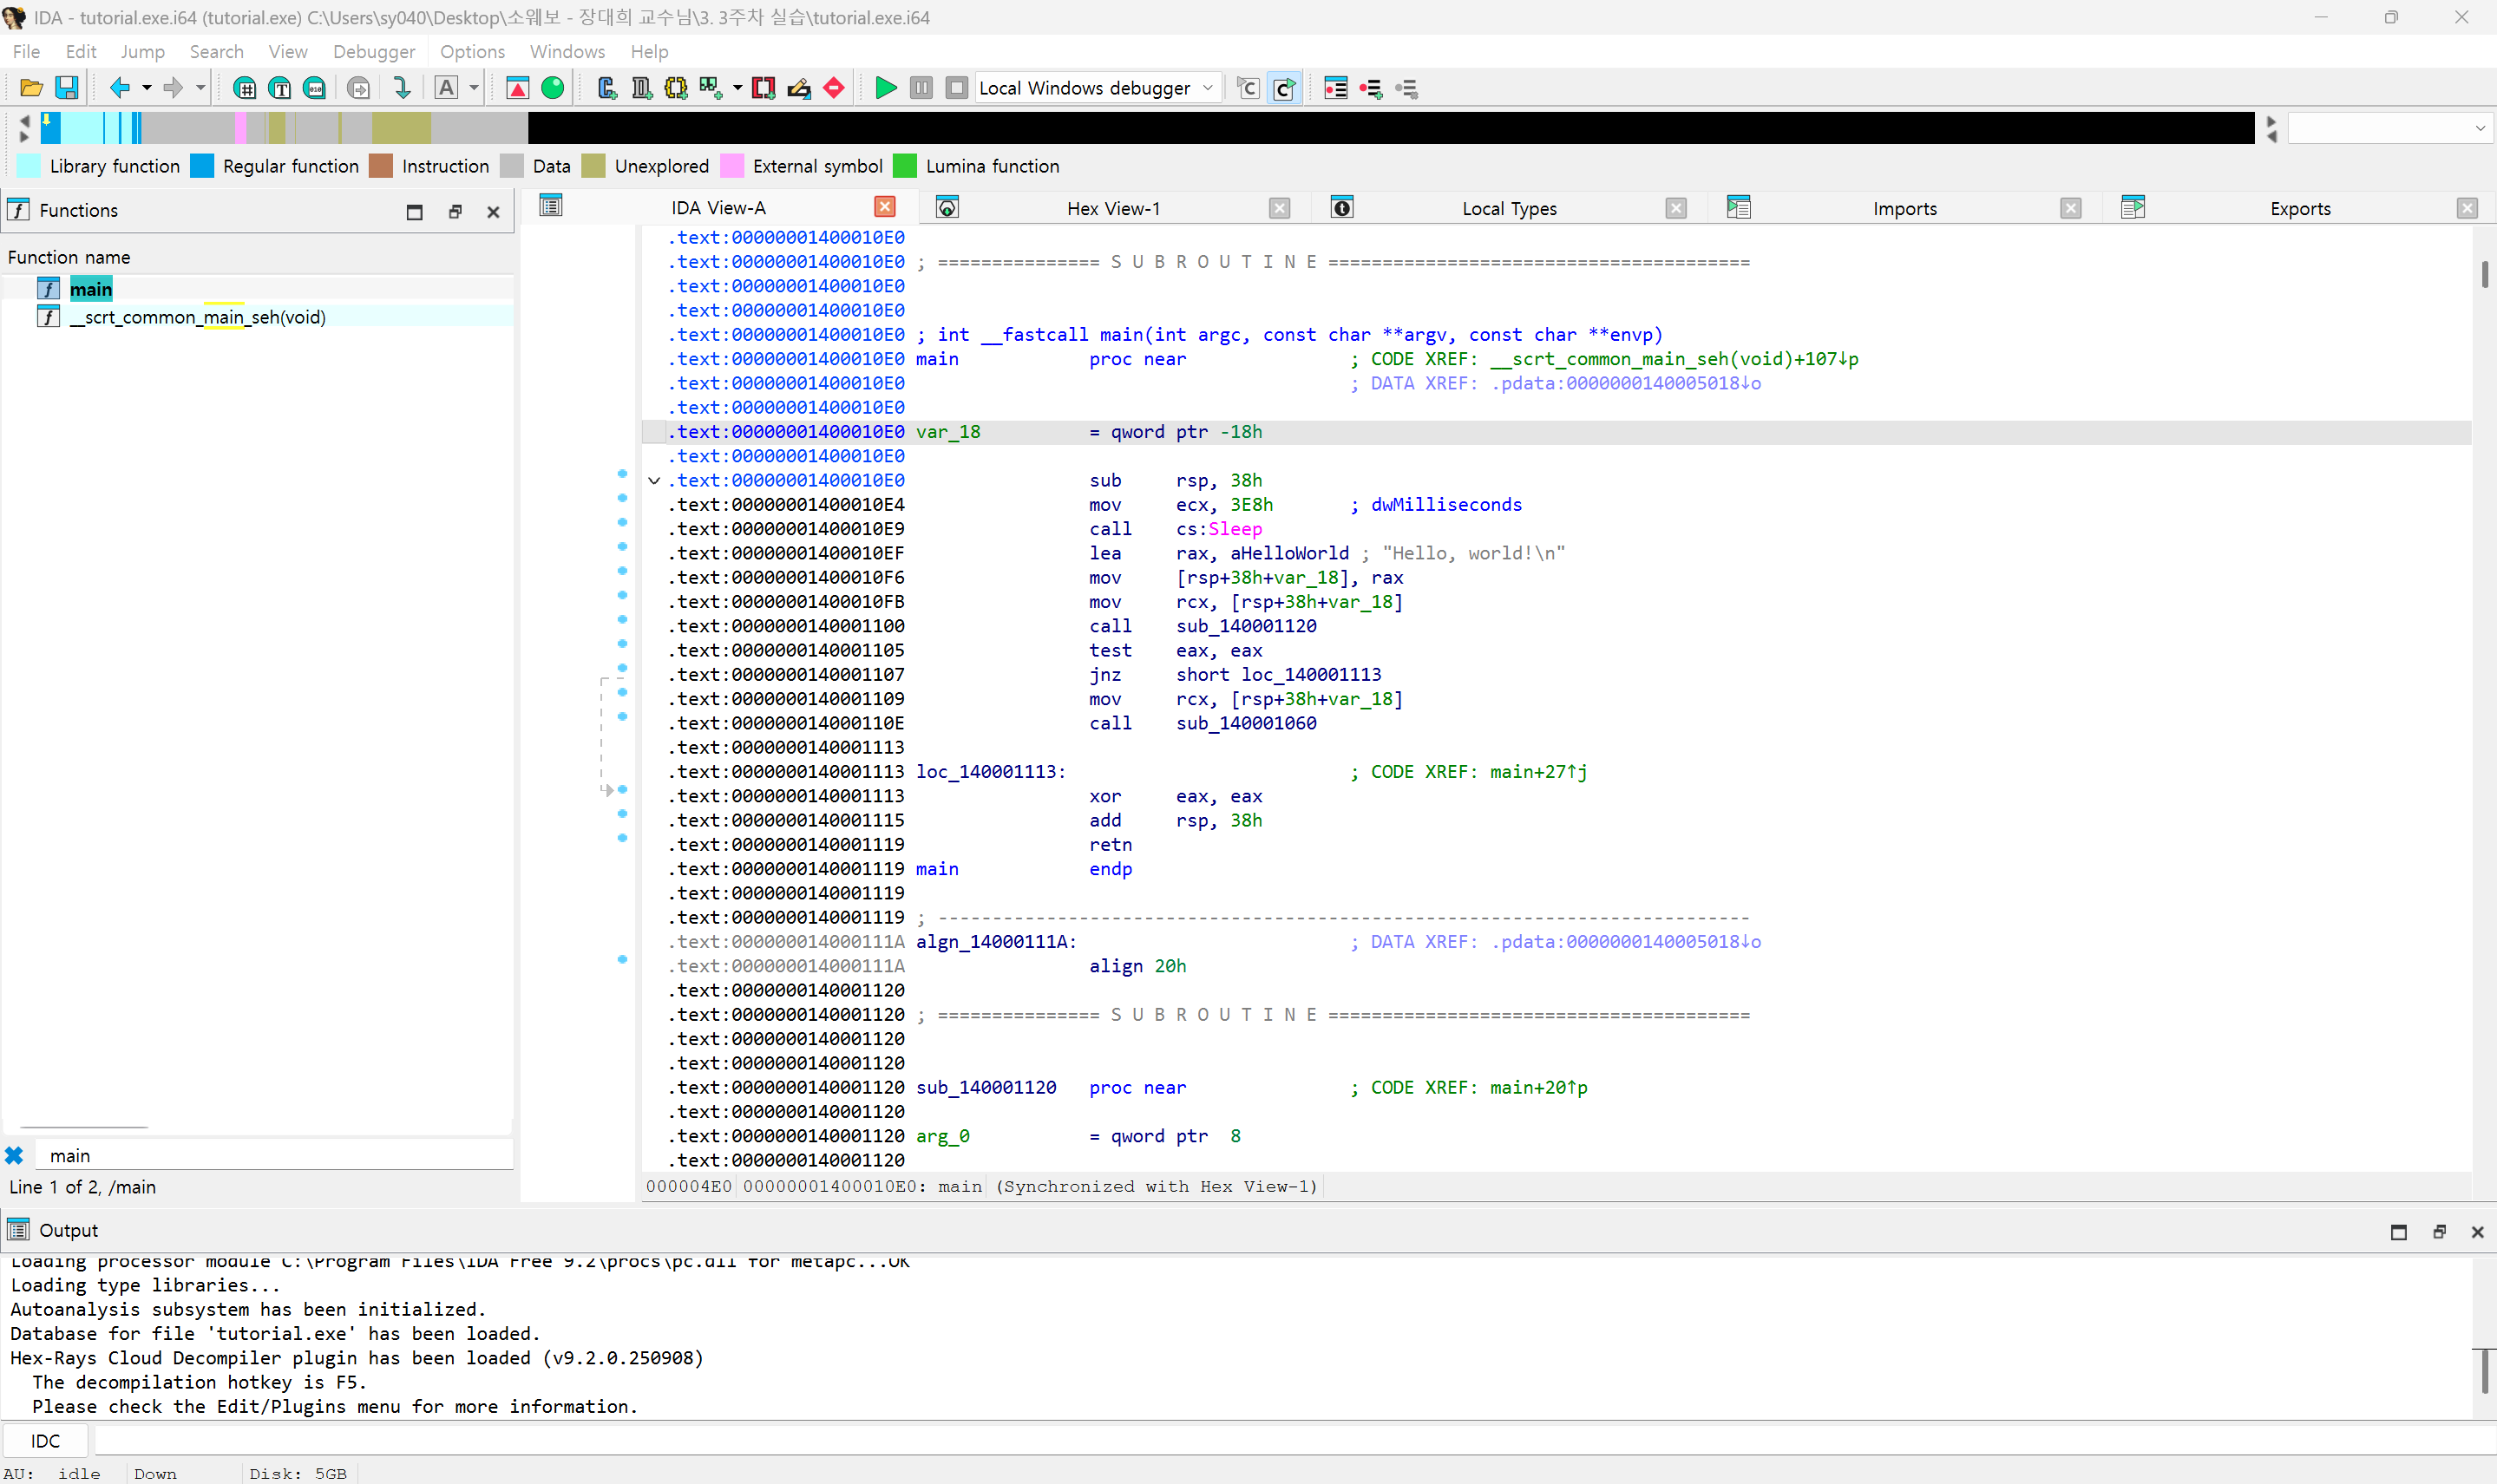Image resolution: width=2497 pixels, height=1484 pixels.
Task: Click the red triangle toolbar icon
Action: click(x=518, y=88)
